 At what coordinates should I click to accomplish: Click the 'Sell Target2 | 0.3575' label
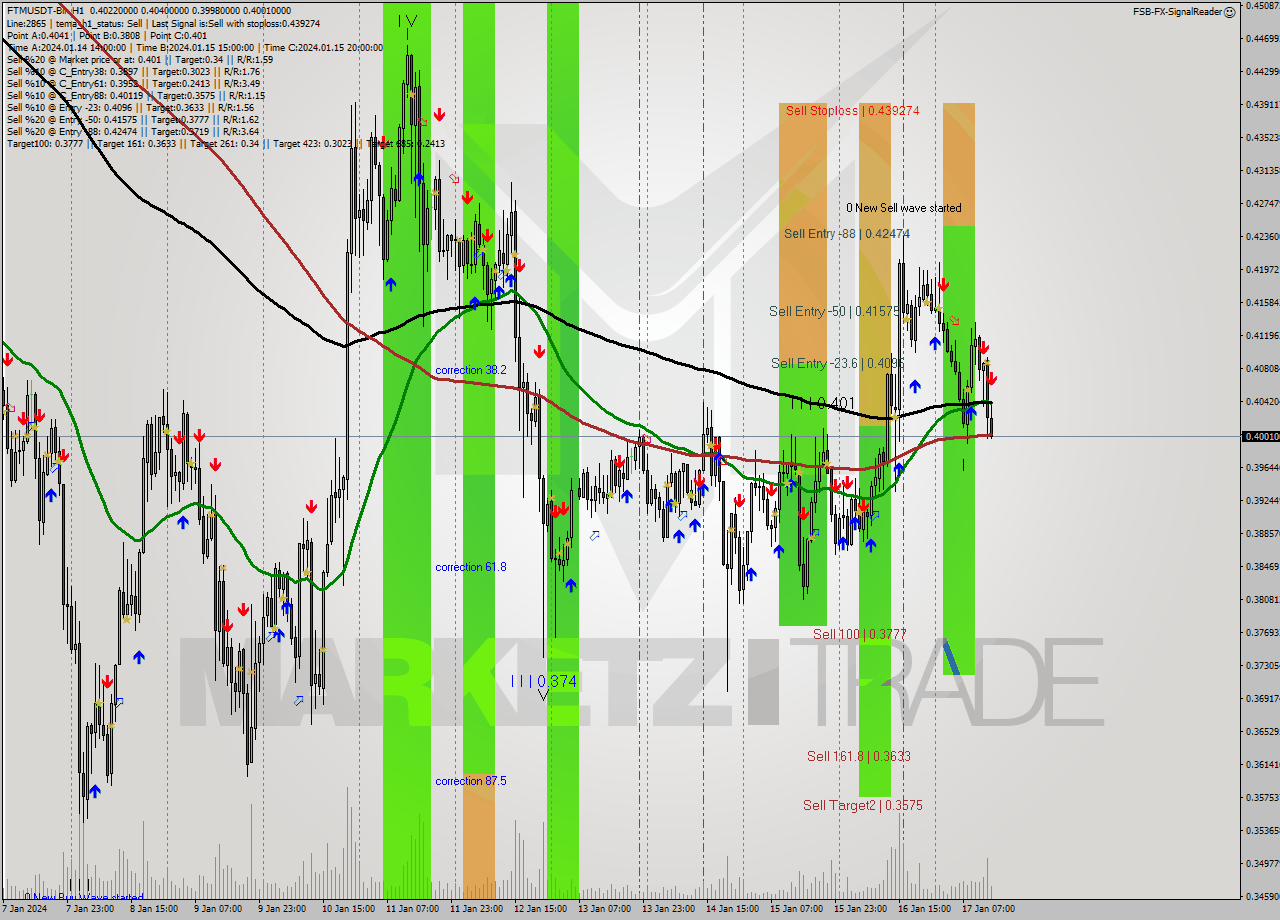point(862,805)
